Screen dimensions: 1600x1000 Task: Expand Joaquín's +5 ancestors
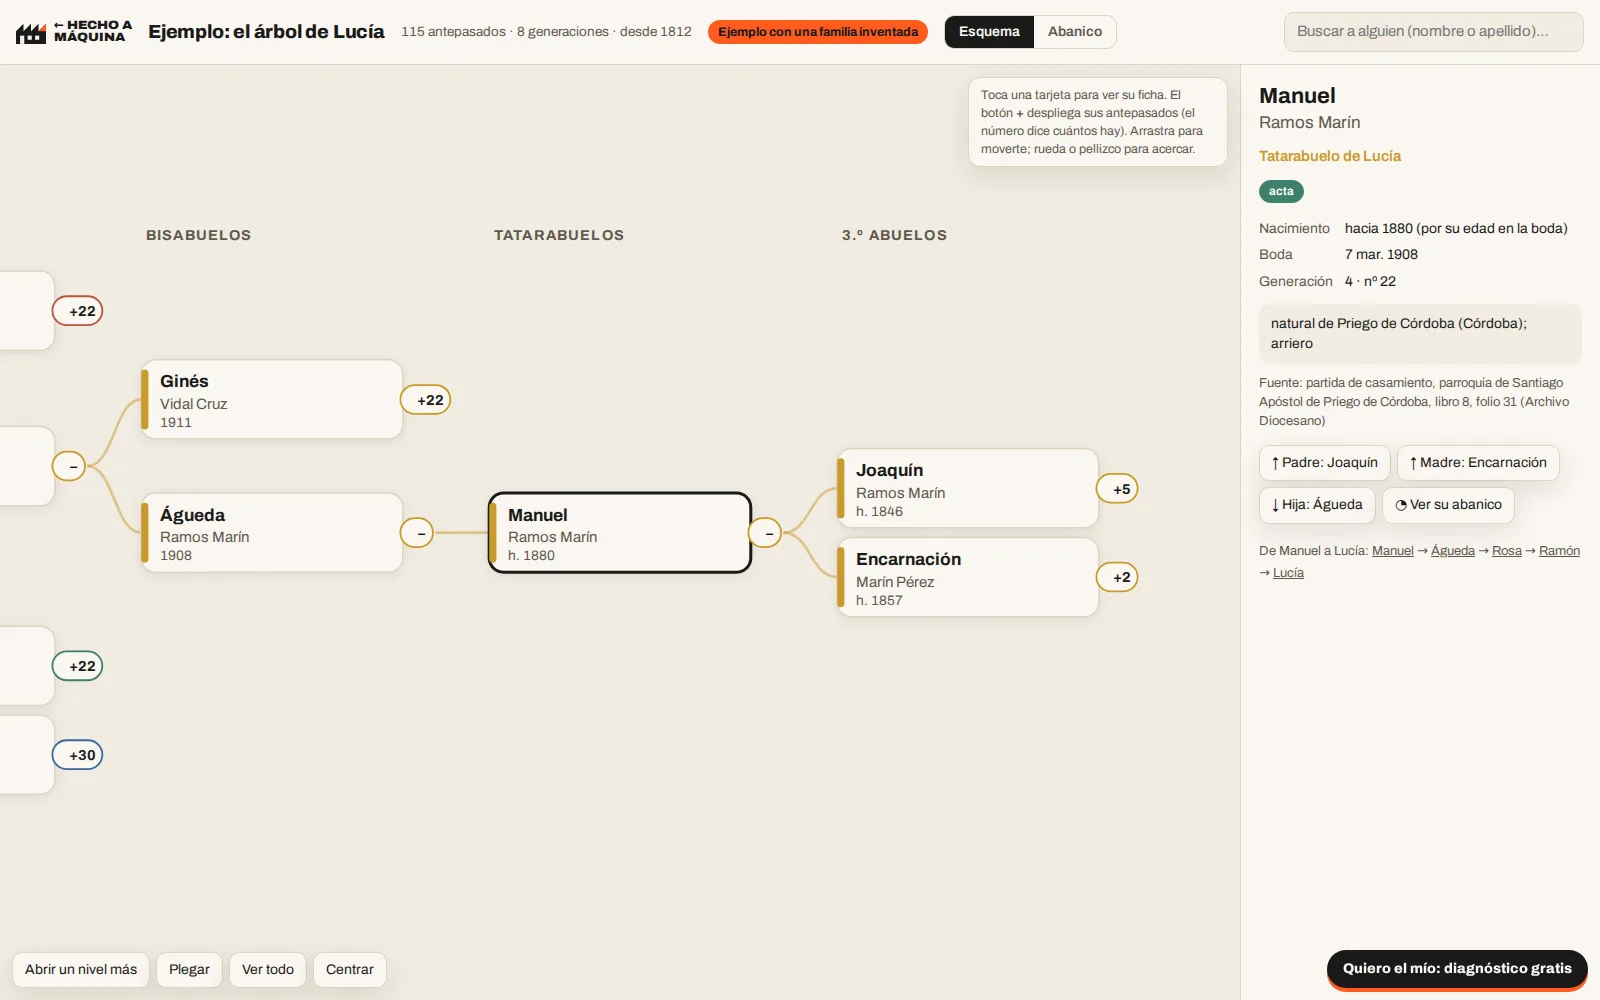point(1118,489)
